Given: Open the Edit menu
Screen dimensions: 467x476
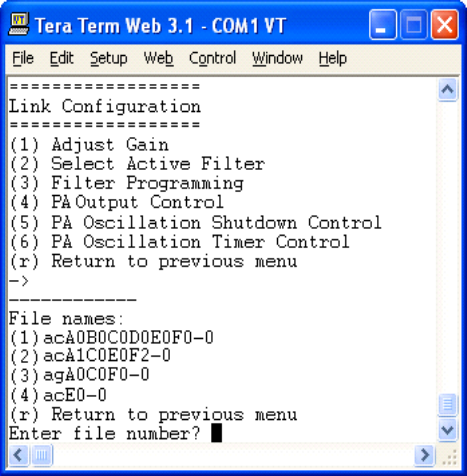Looking at the screenshot, I should (61, 58).
